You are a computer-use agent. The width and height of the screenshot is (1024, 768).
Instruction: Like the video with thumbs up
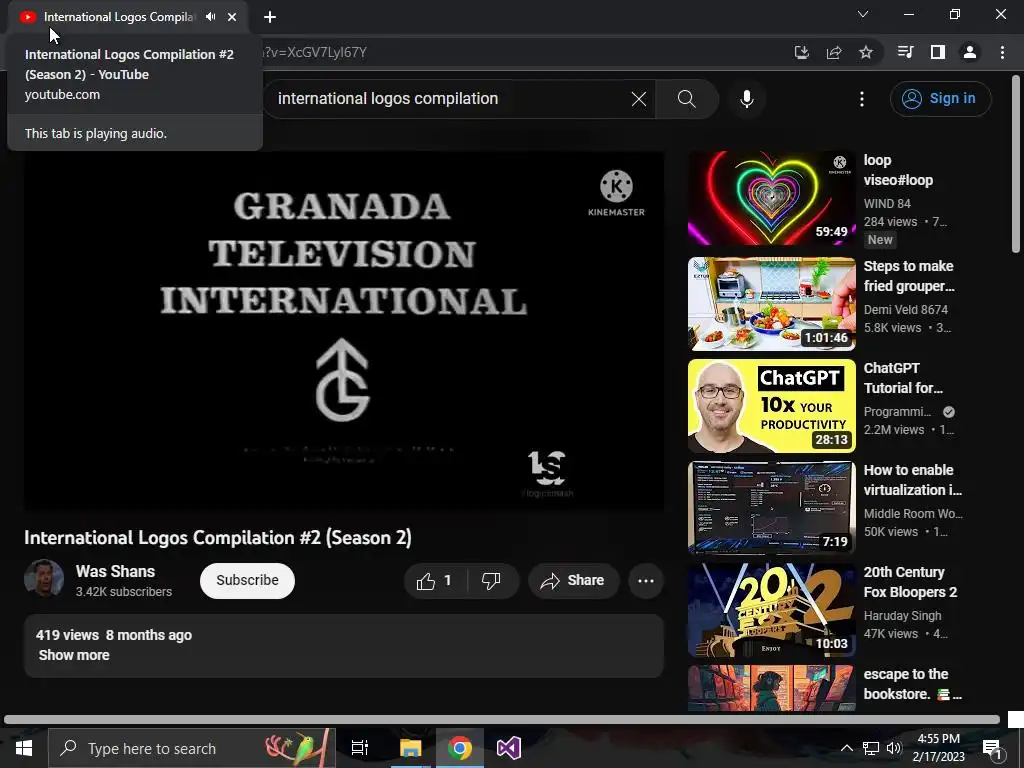(435, 581)
